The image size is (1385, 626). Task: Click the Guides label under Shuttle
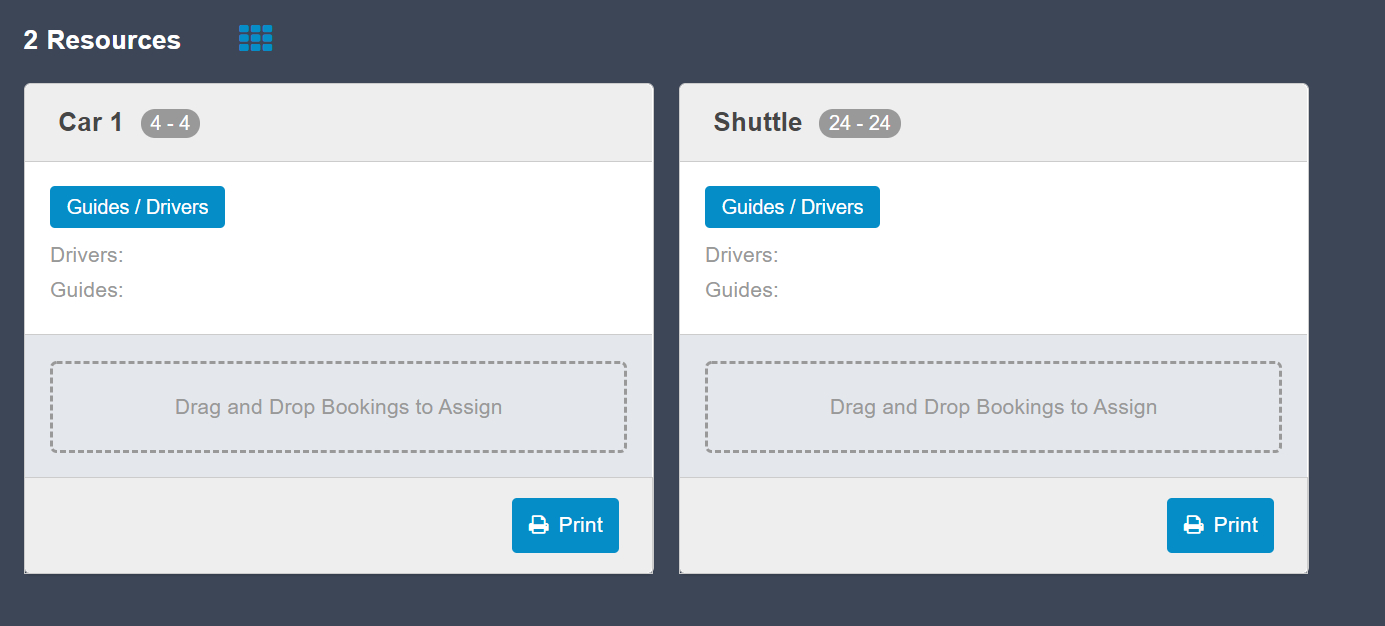(742, 290)
